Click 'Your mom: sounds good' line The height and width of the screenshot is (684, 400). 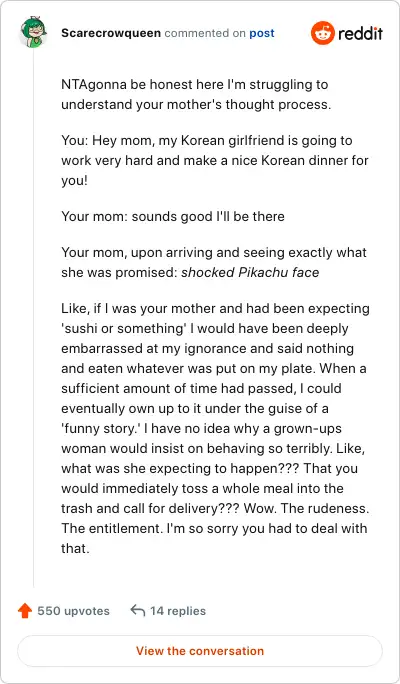173,216
